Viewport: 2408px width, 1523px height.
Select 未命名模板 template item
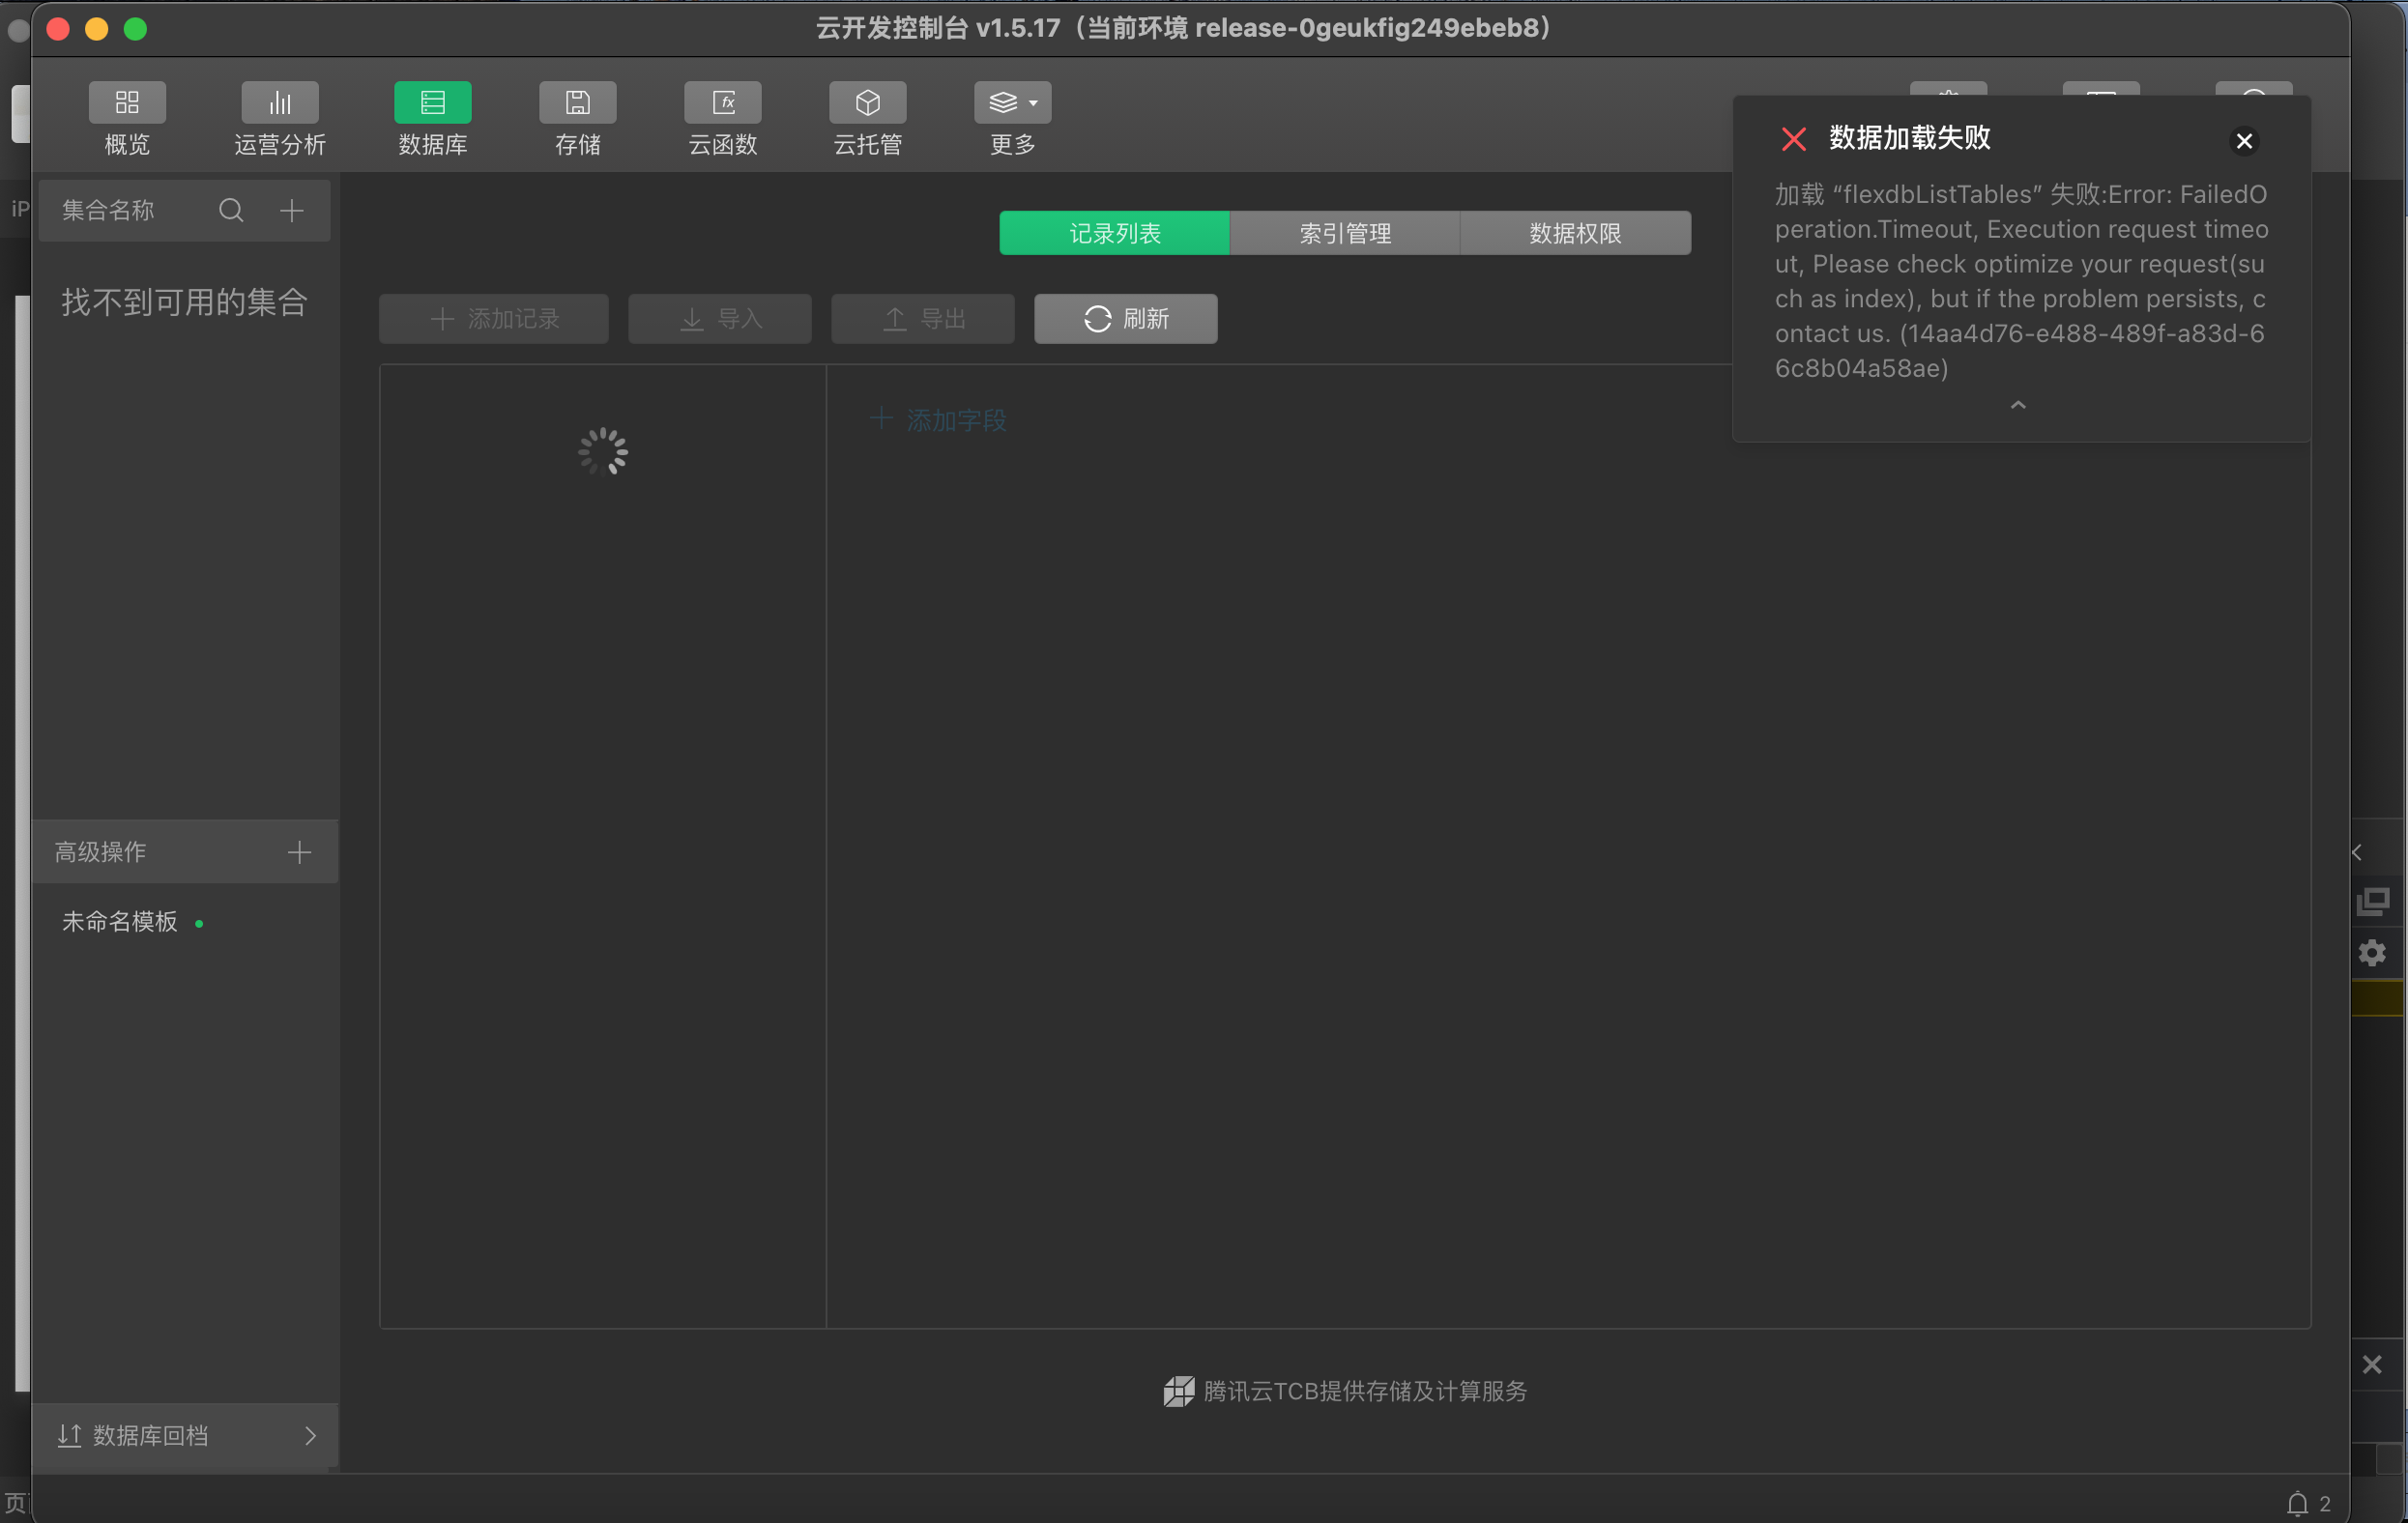pos(120,921)
